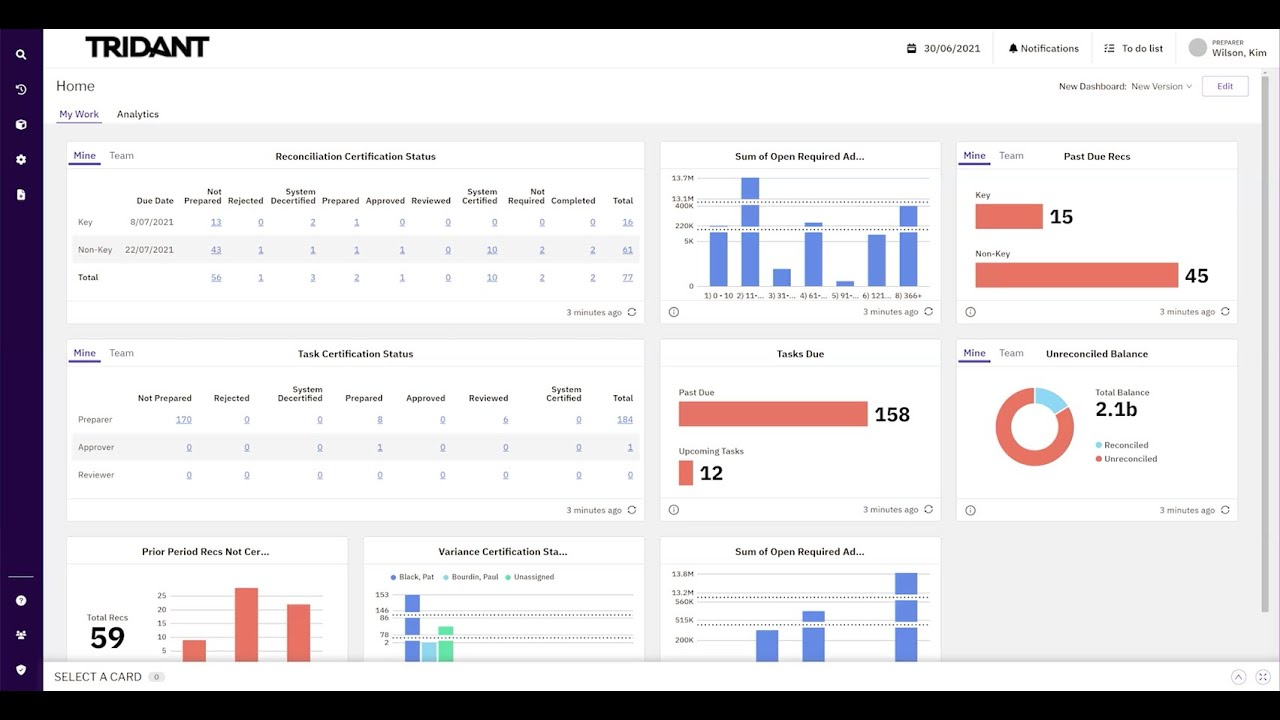Screen dimensions: 1280x720
Task: Click the calendar icon beside 30/06/2021
Action: 910,47
